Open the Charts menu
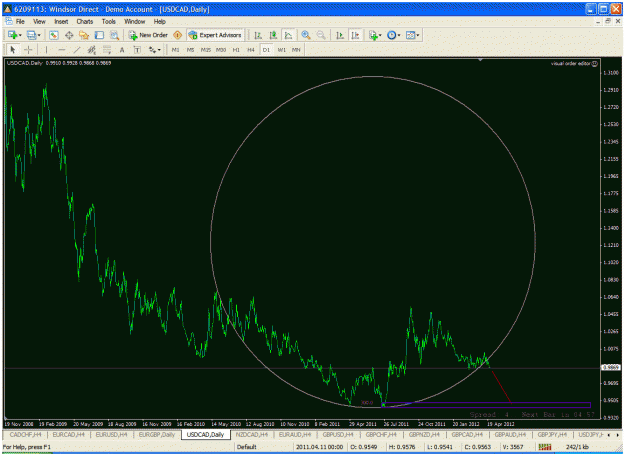This screenshot has width=625, height=454. coord(85,22)
